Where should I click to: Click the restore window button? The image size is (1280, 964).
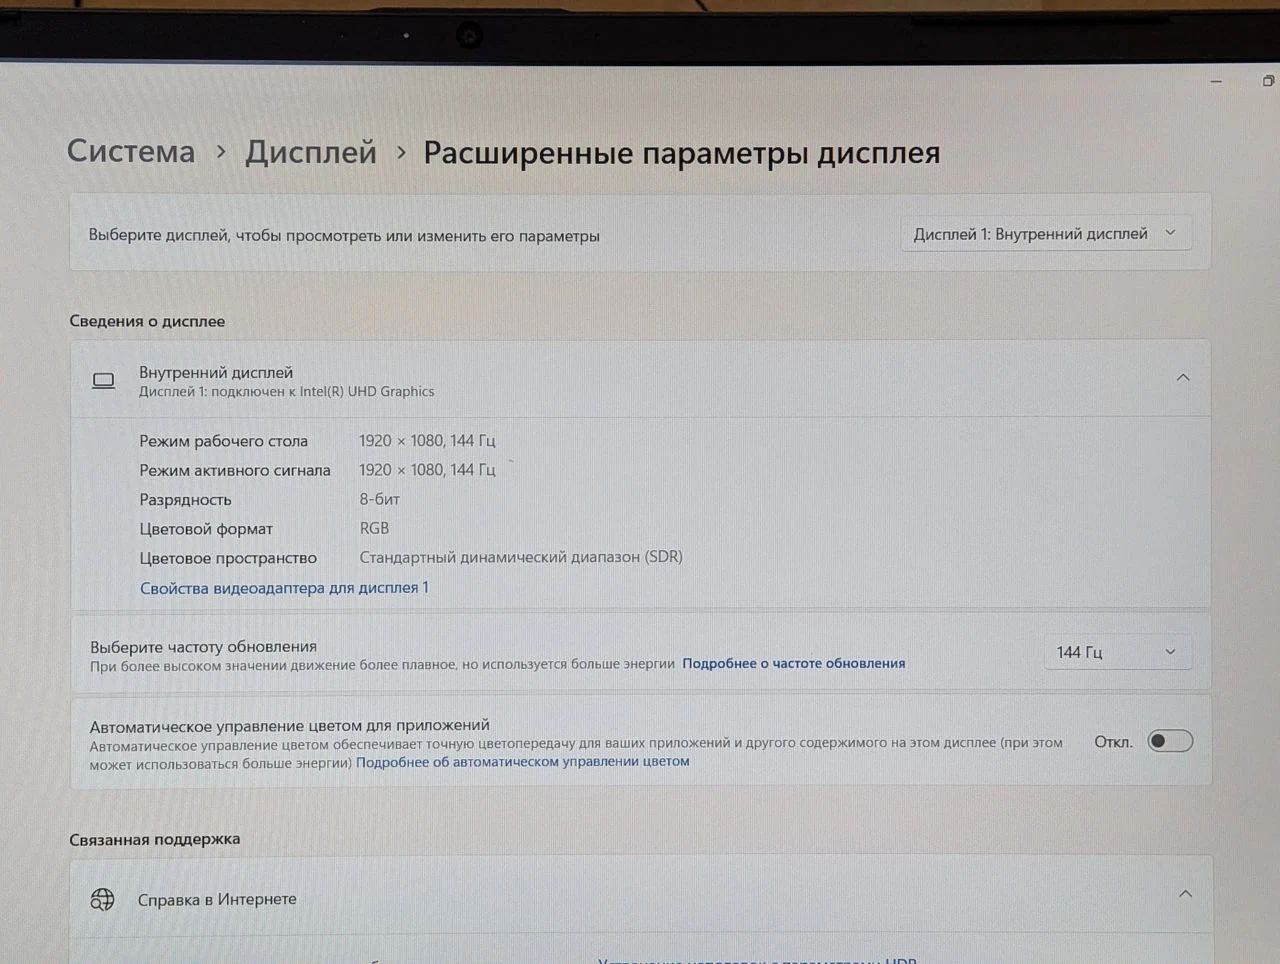click(1268, 81)
